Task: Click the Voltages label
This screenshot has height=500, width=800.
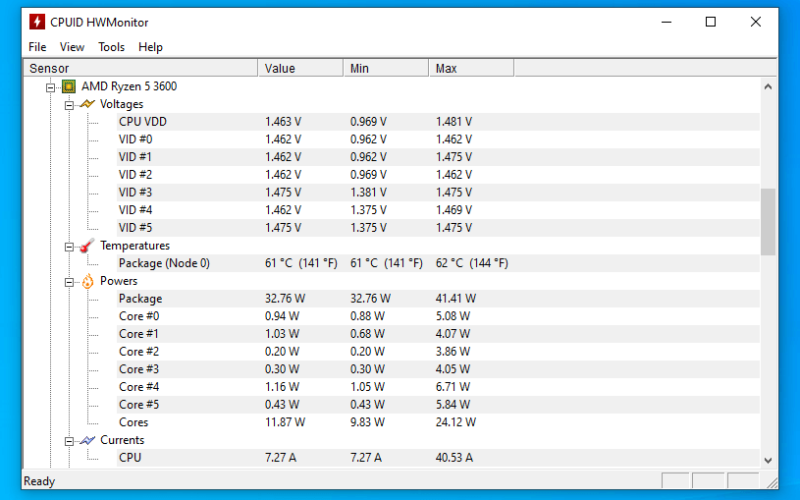Action: [x=121, y=104]
